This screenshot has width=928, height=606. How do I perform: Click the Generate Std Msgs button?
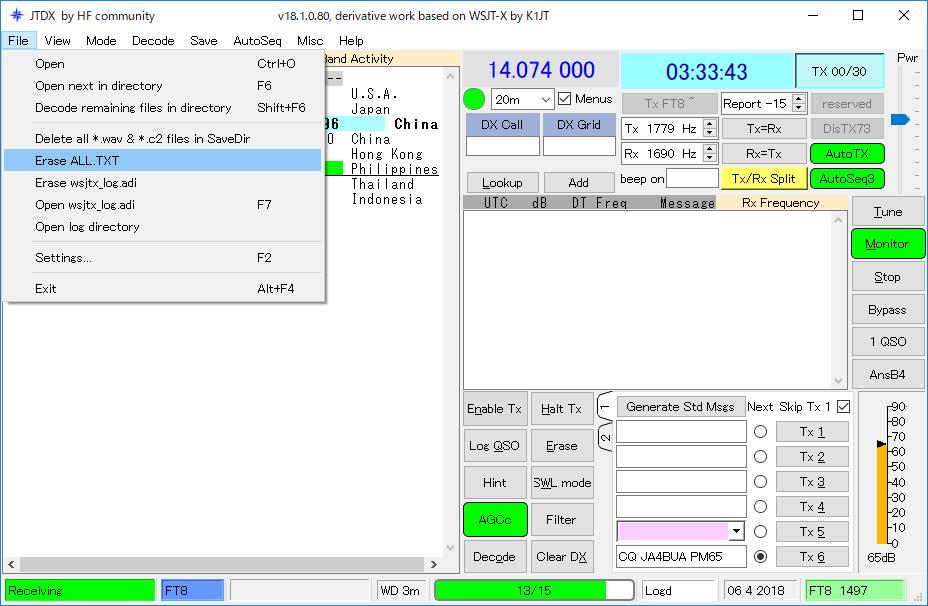click(x=680, y=407)
